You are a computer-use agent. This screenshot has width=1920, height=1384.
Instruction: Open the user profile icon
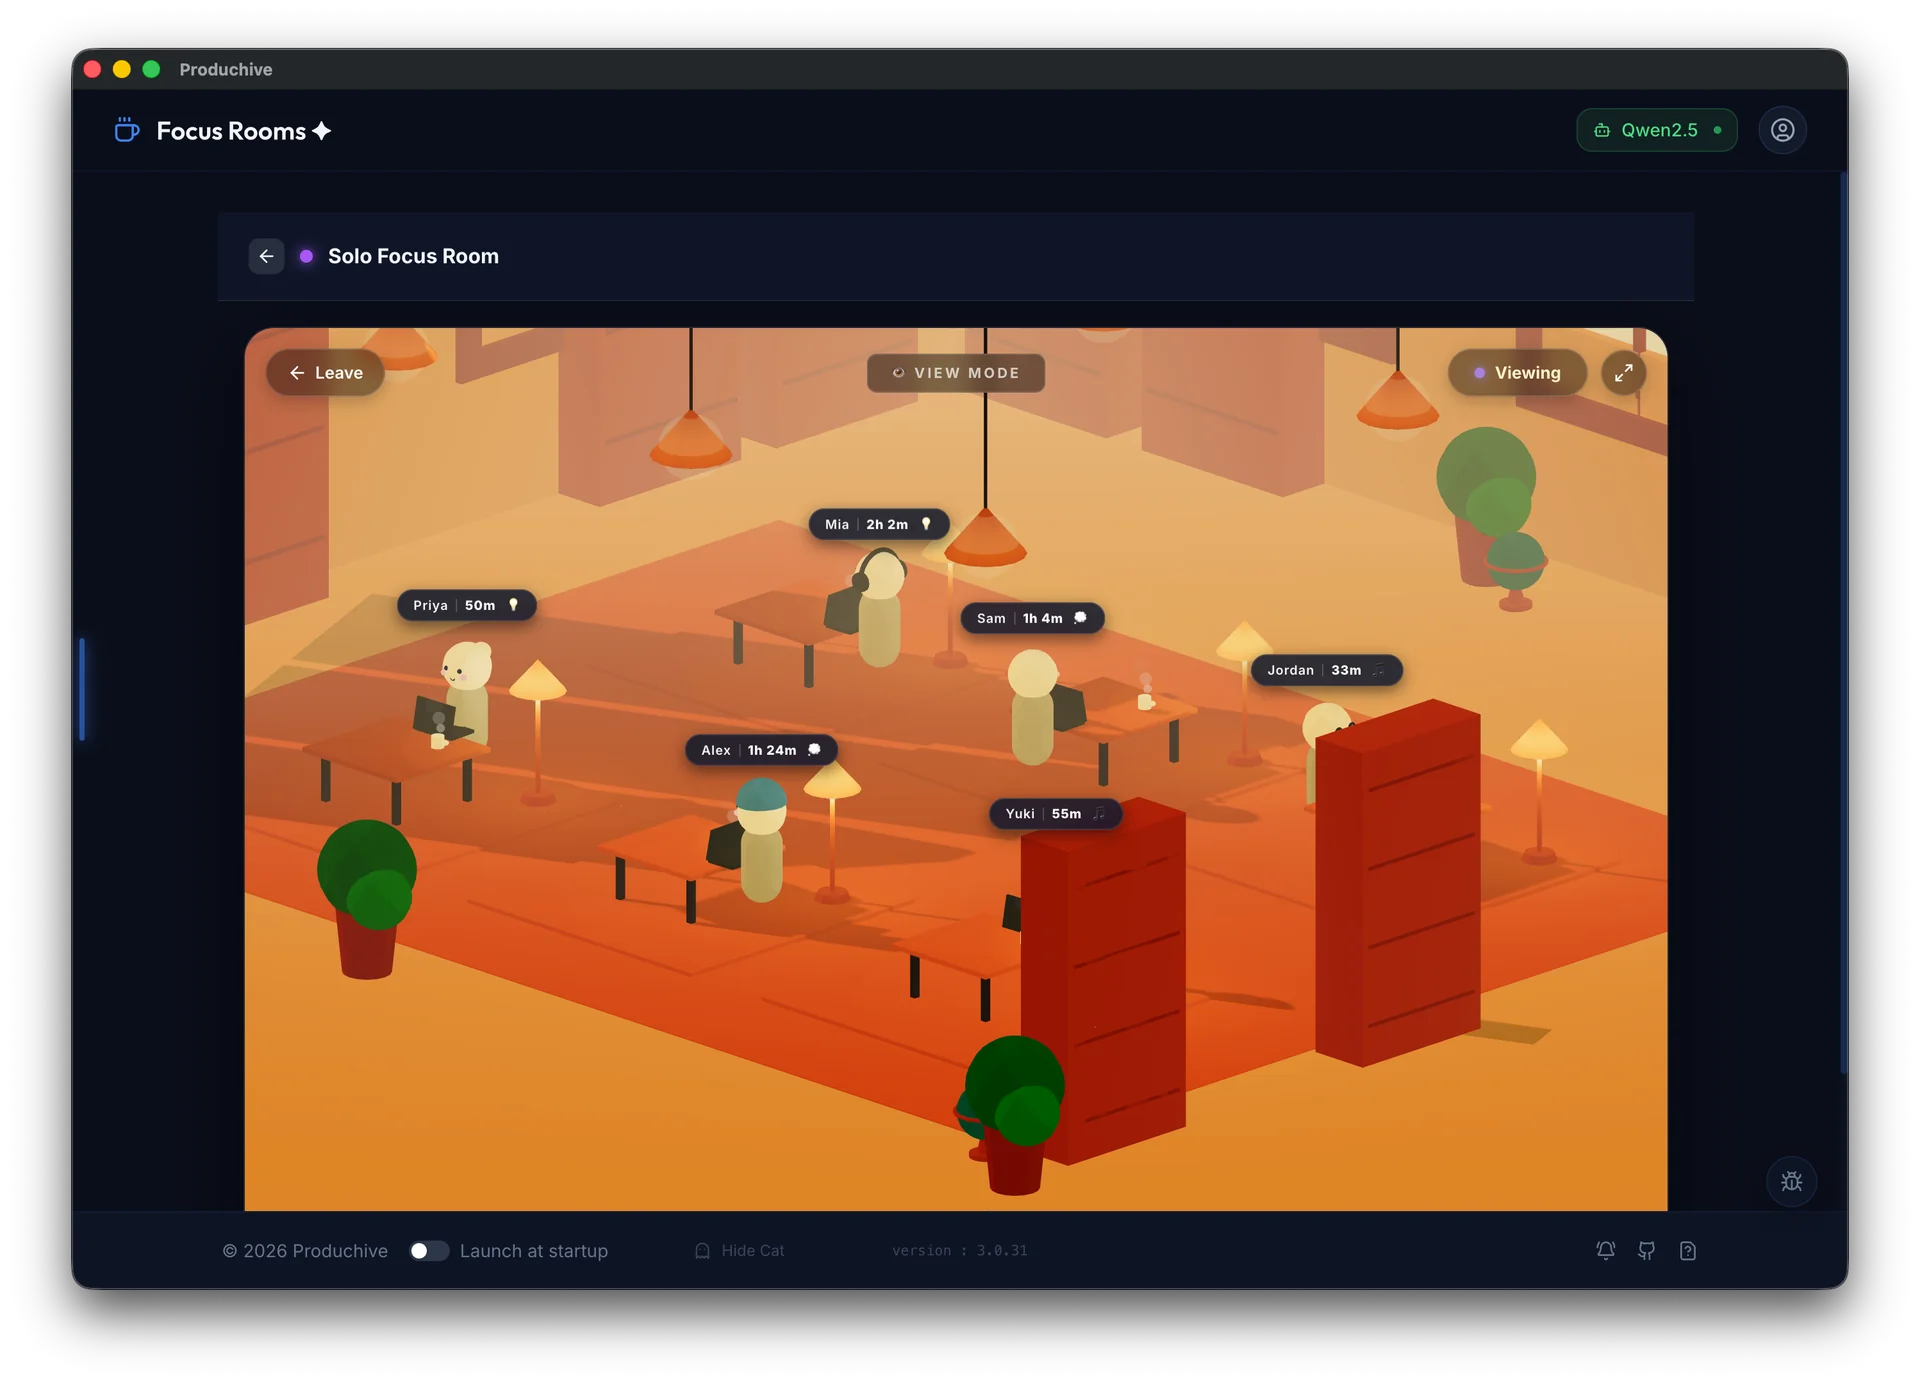(x=1782, y=130)
